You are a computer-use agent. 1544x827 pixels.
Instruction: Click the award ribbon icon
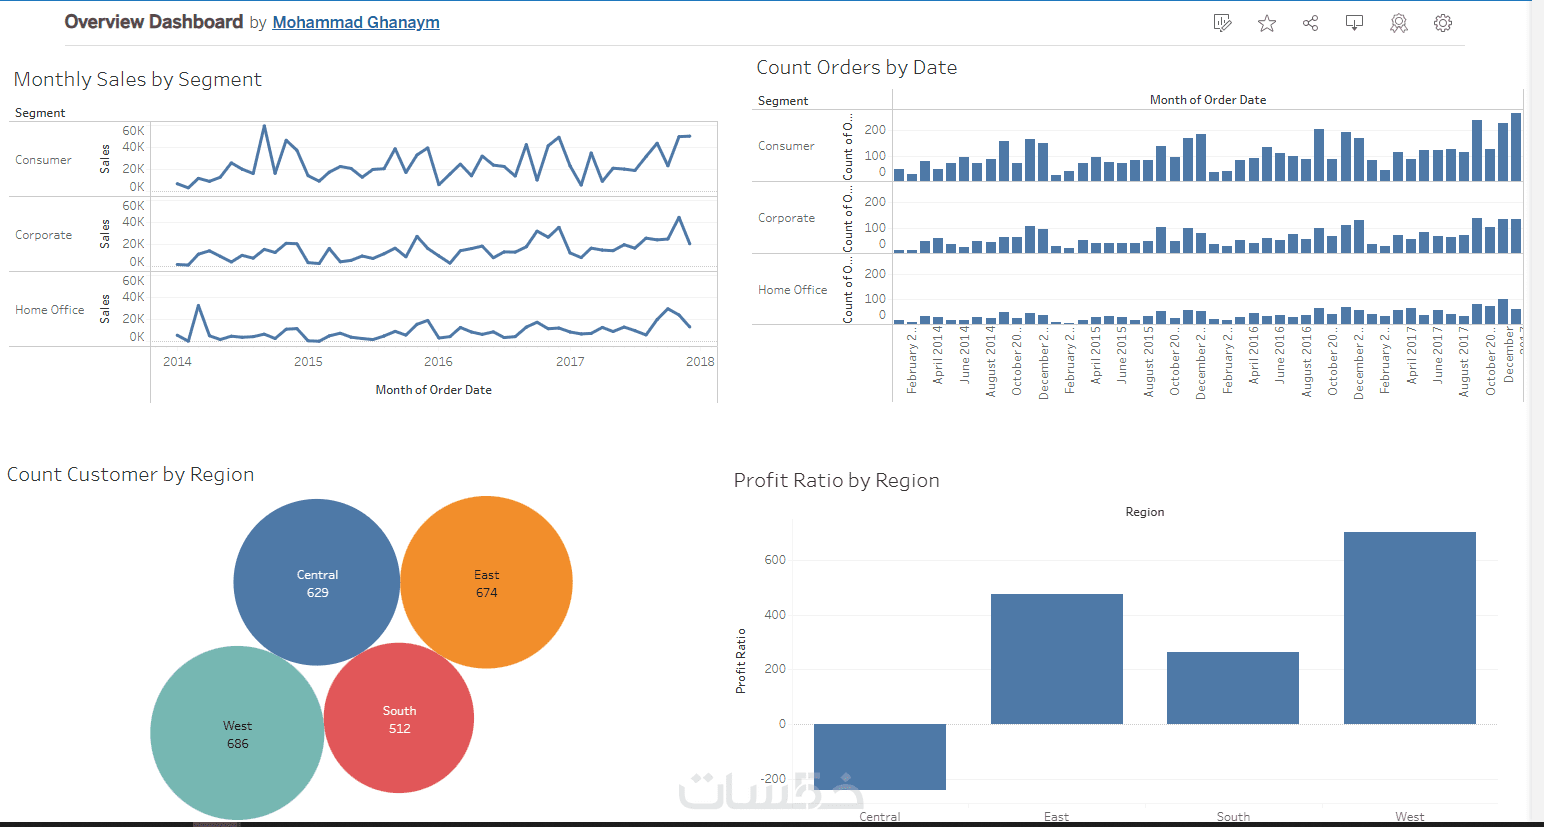(x=1399, y=23)
